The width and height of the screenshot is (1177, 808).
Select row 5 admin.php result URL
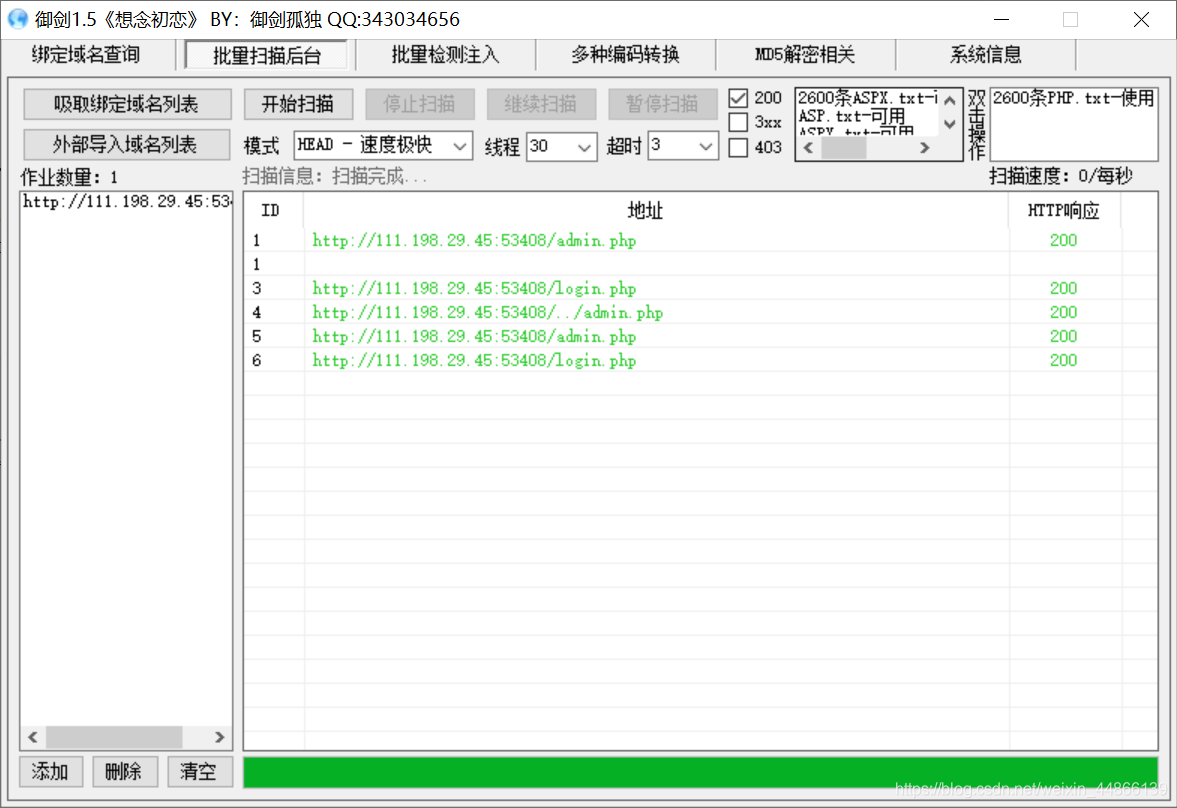(474, 336)
